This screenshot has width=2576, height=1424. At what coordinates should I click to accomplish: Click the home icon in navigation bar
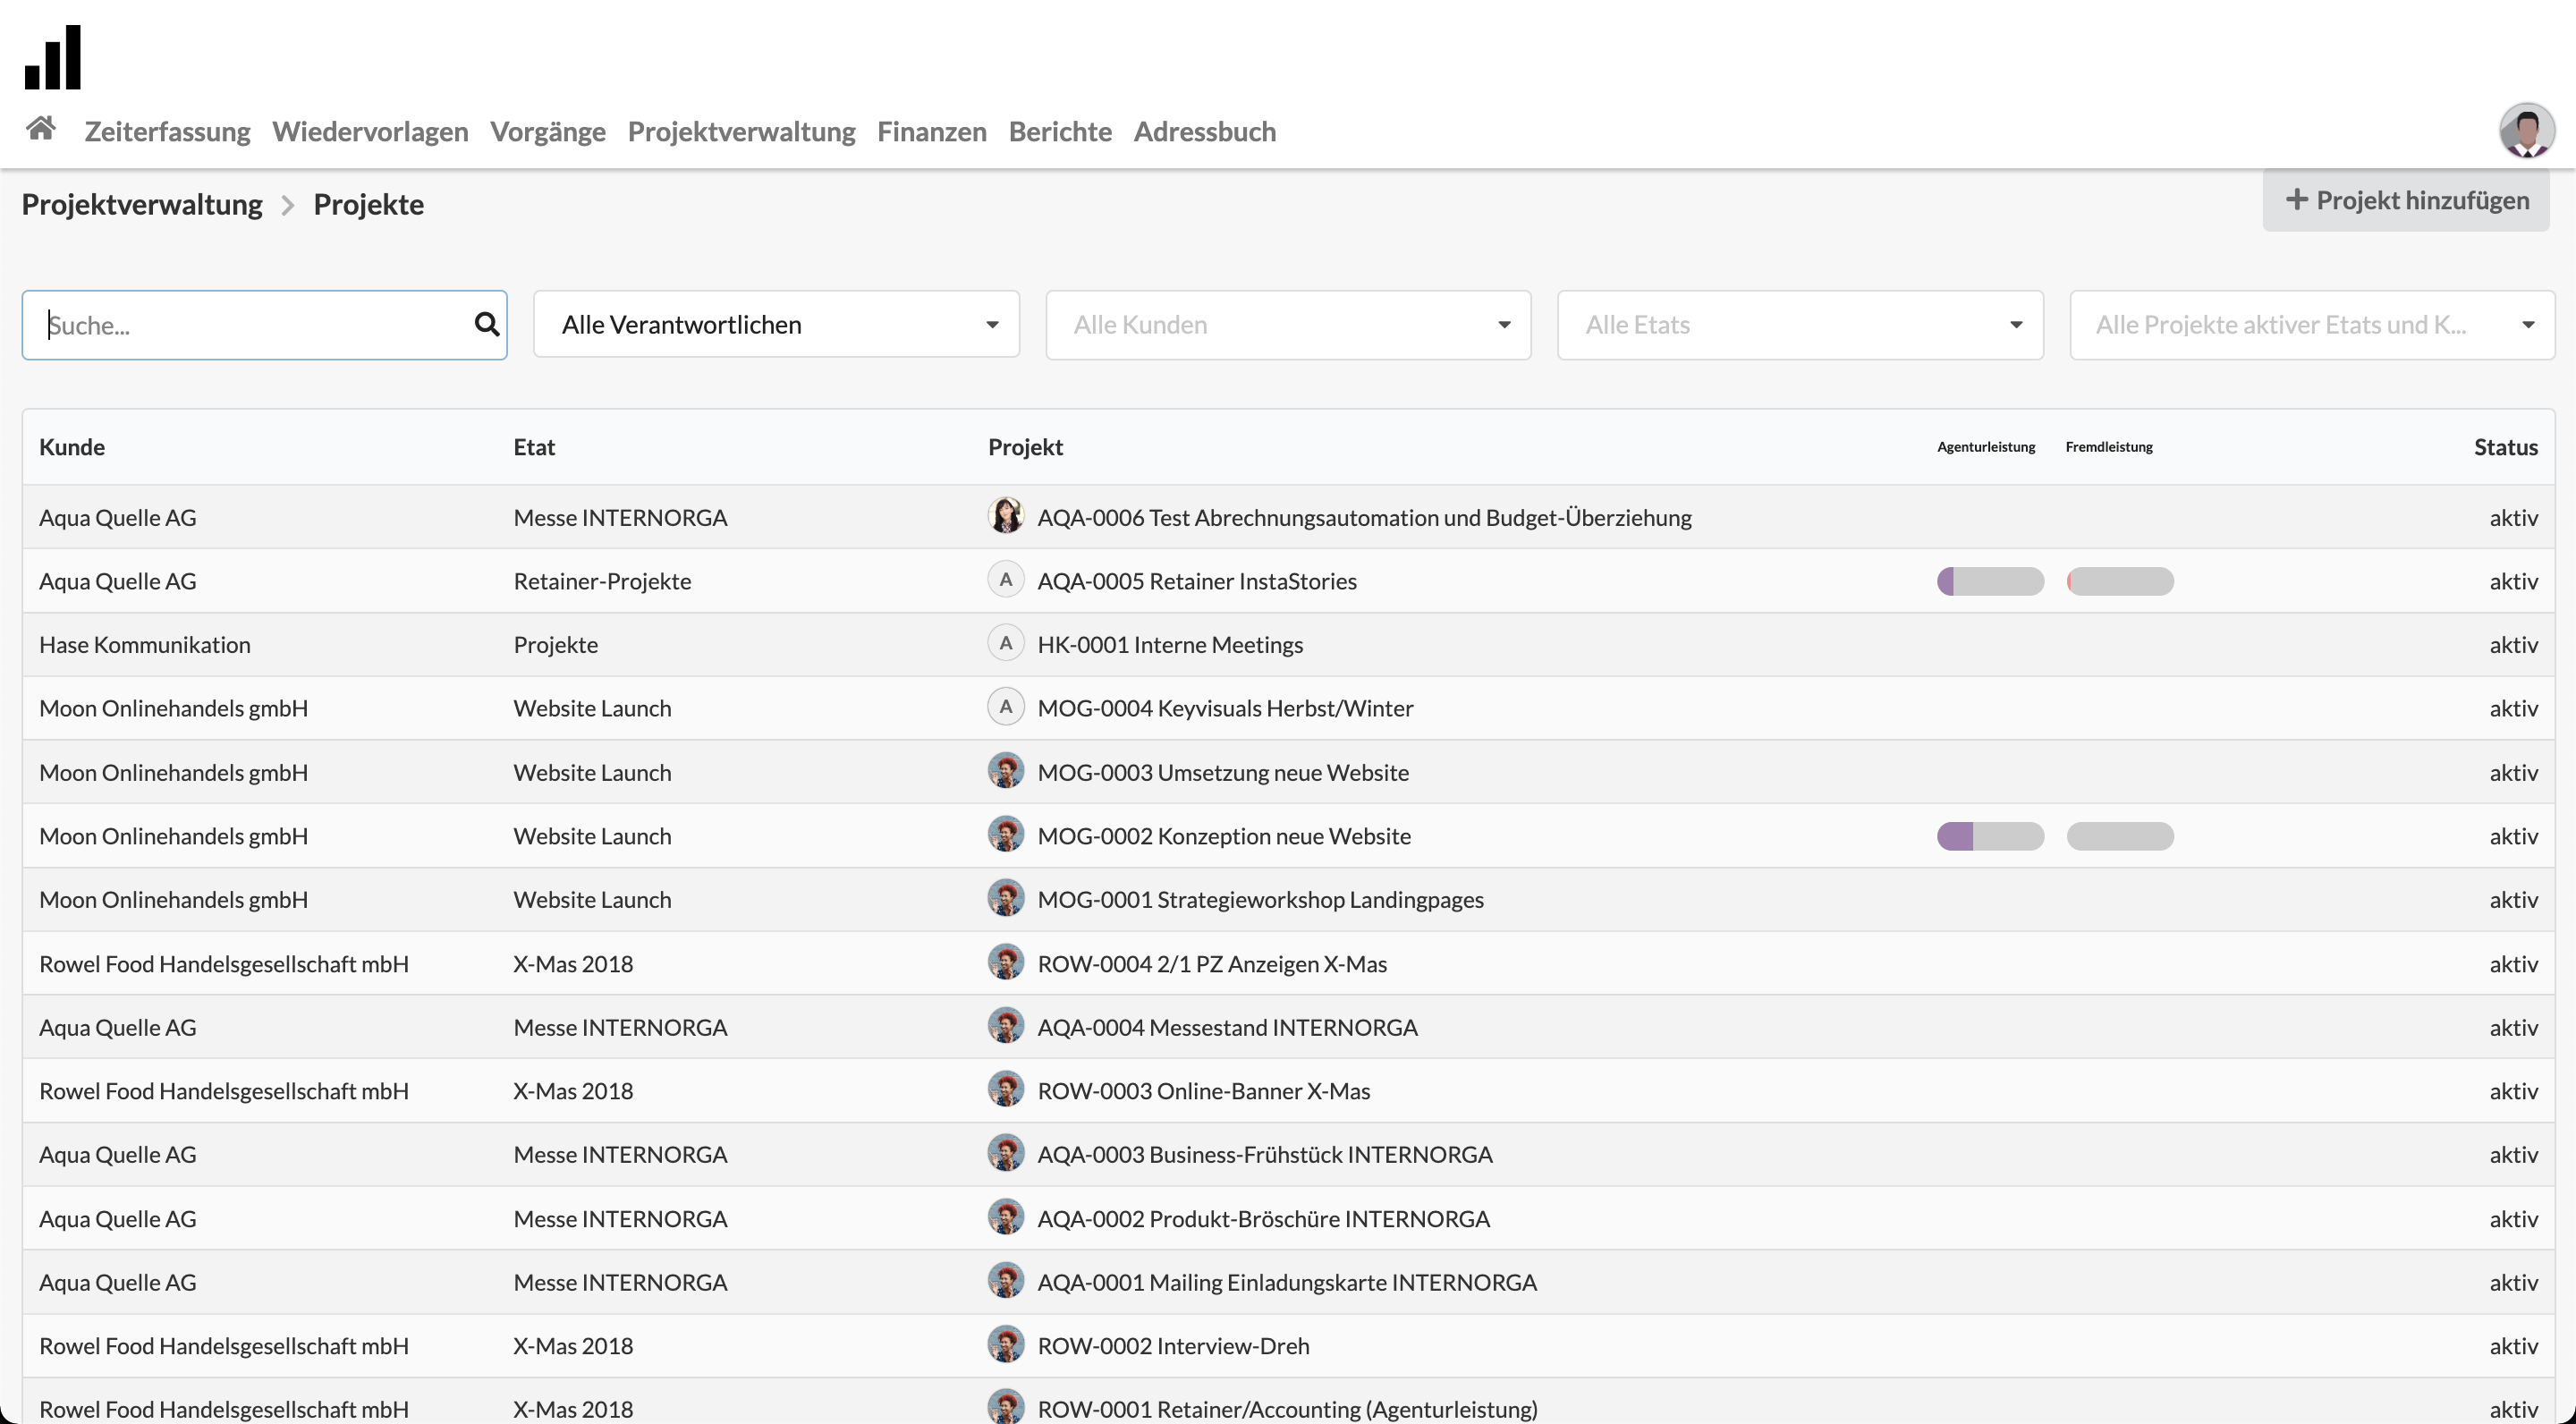41,129
